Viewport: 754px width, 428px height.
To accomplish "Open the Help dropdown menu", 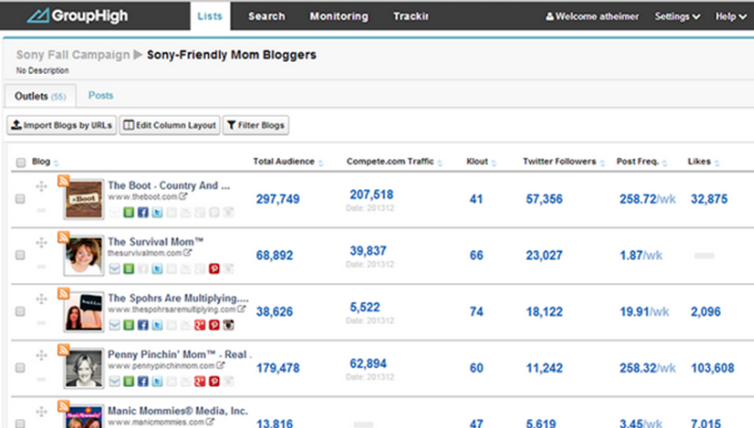I will pos(731,16).
